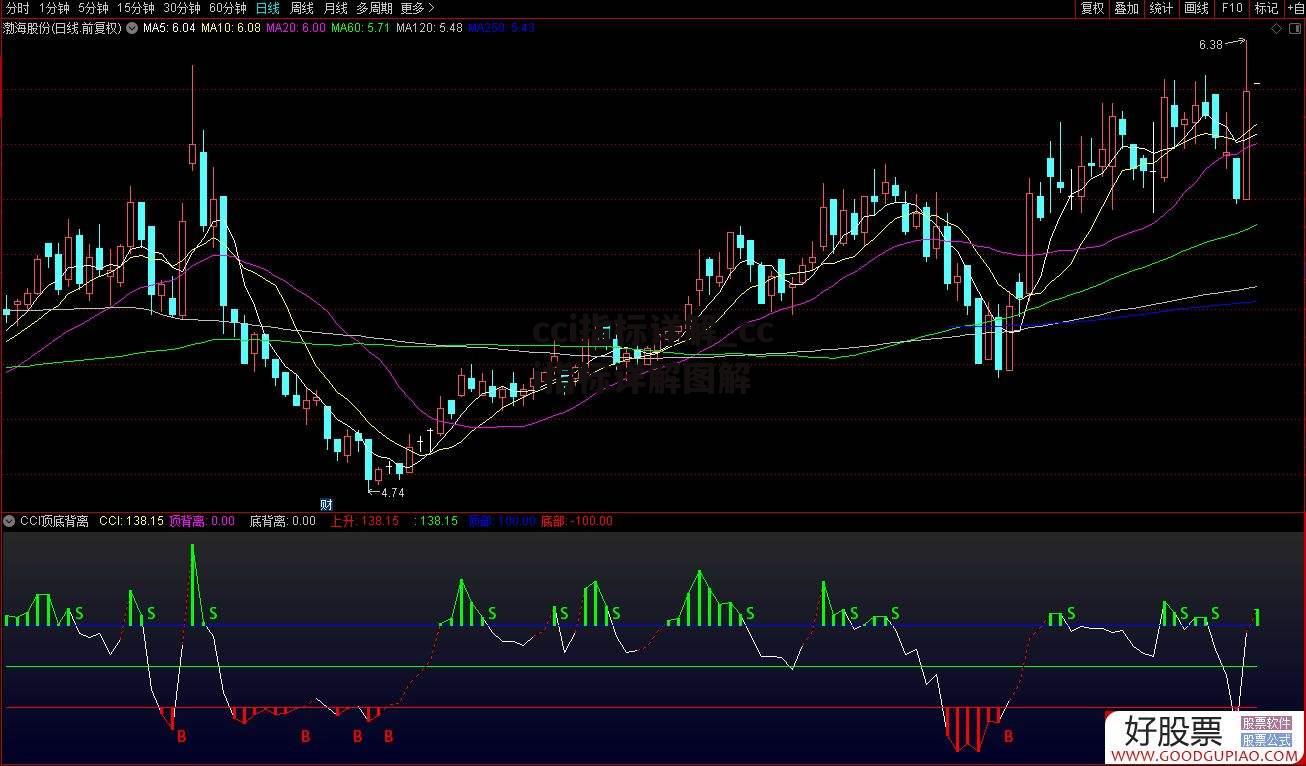Click the MA250: 5.43 indicator value

click(501, 28)
